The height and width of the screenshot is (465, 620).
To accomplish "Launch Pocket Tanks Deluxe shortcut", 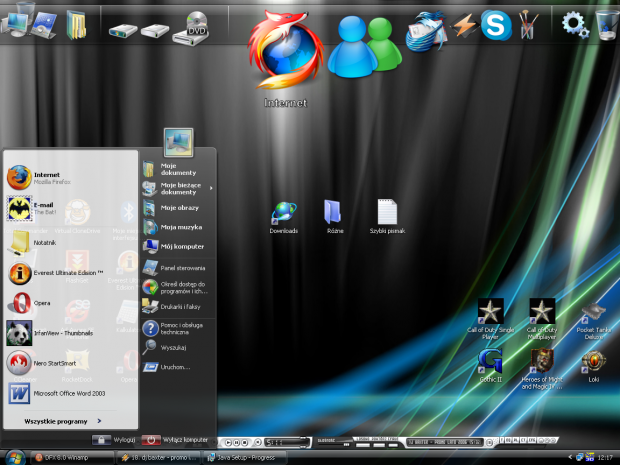I will [x=594, y=321].
